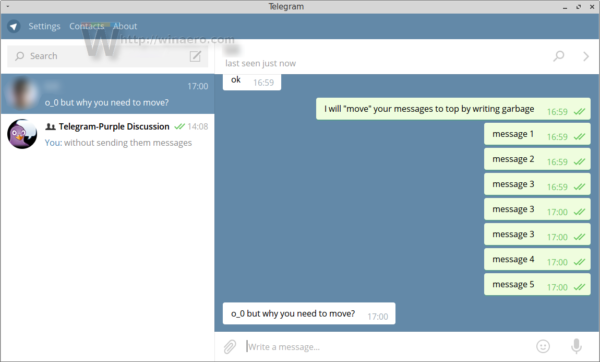
Task: Record a voice message with microphone icon
Action: [x=576, y=346]
